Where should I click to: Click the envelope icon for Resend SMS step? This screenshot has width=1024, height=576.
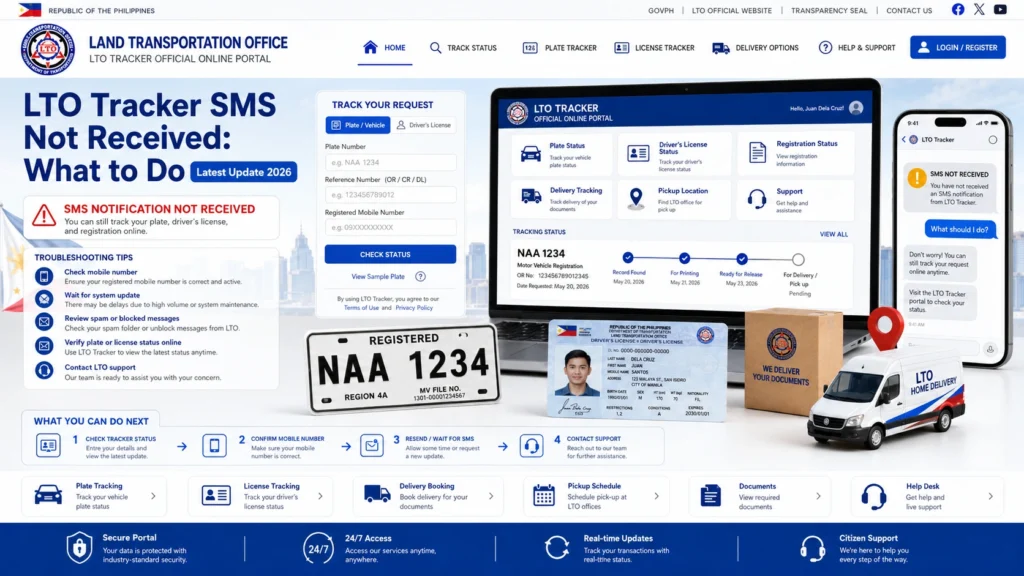372,445
